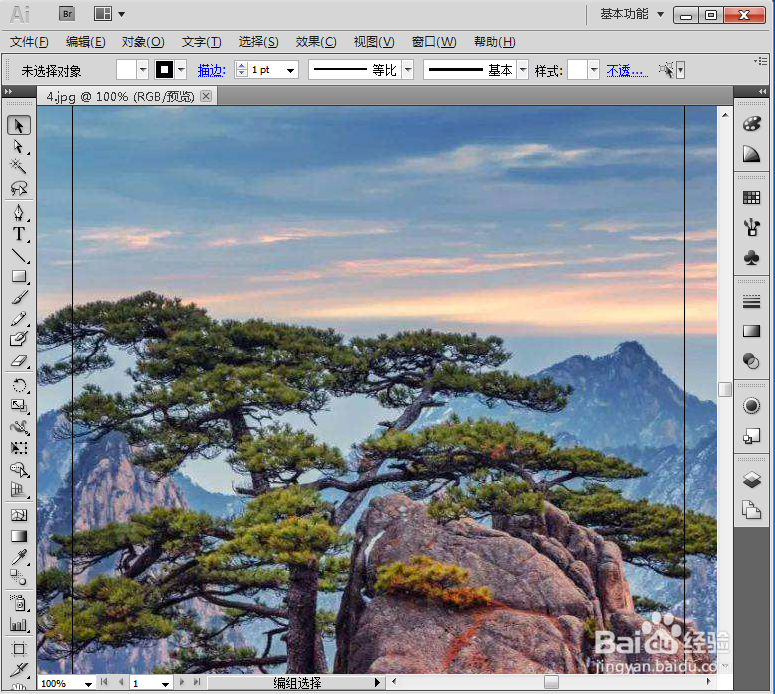Select the Eraser tool
The height and width of the screenshot is (694, 775).
19,361
